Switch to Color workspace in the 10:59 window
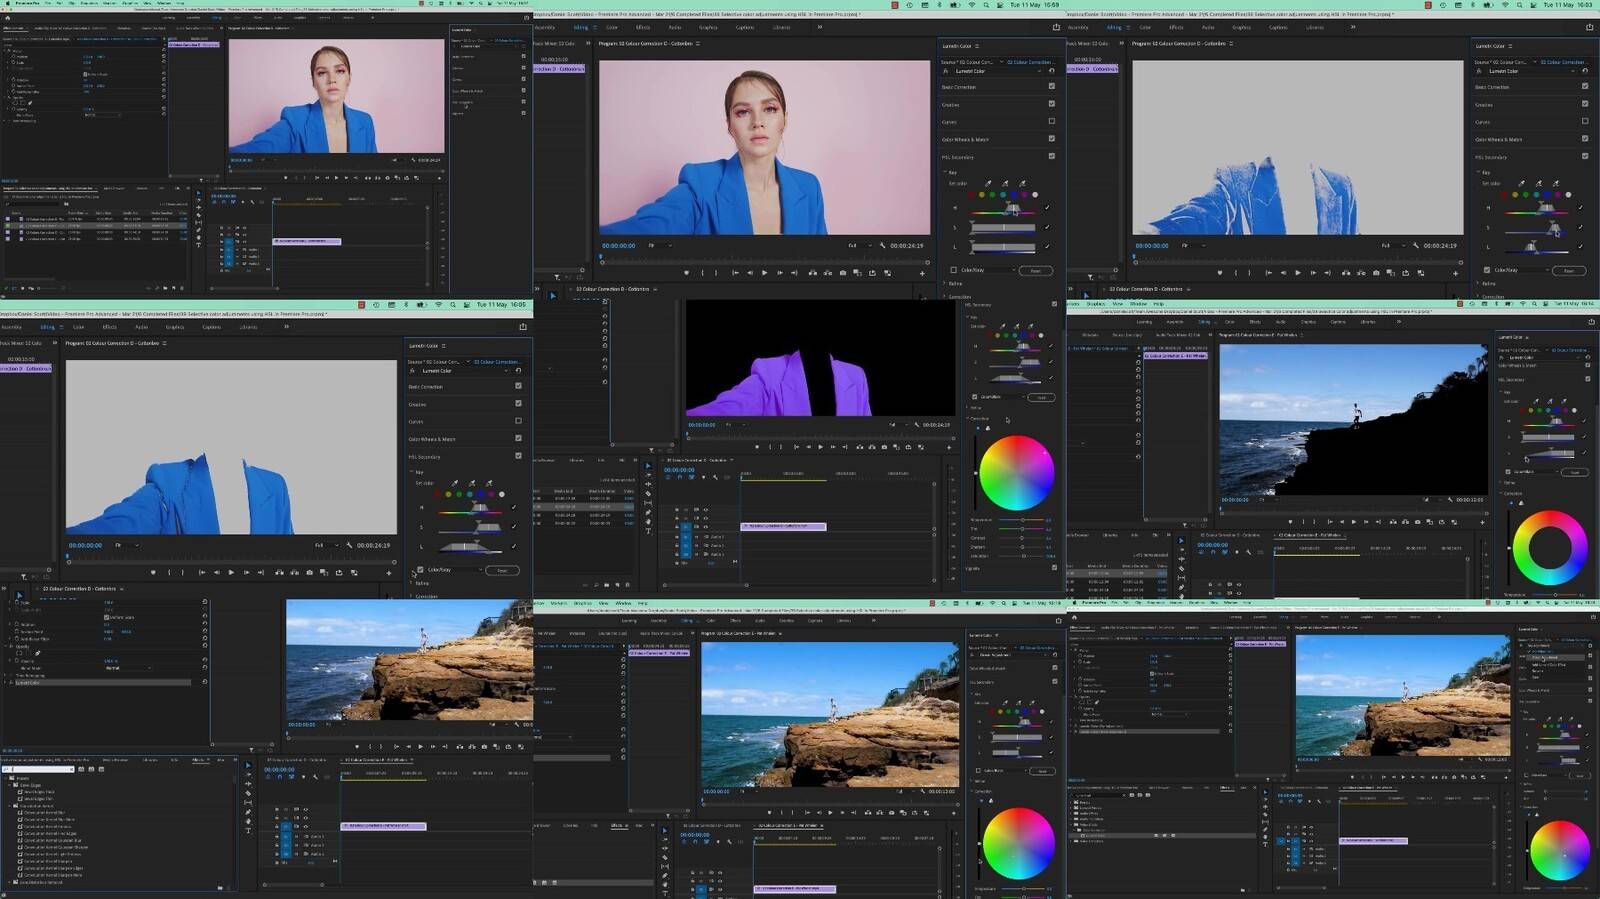The width and height of the screenshot is (1600, 899). coord(611,27)
